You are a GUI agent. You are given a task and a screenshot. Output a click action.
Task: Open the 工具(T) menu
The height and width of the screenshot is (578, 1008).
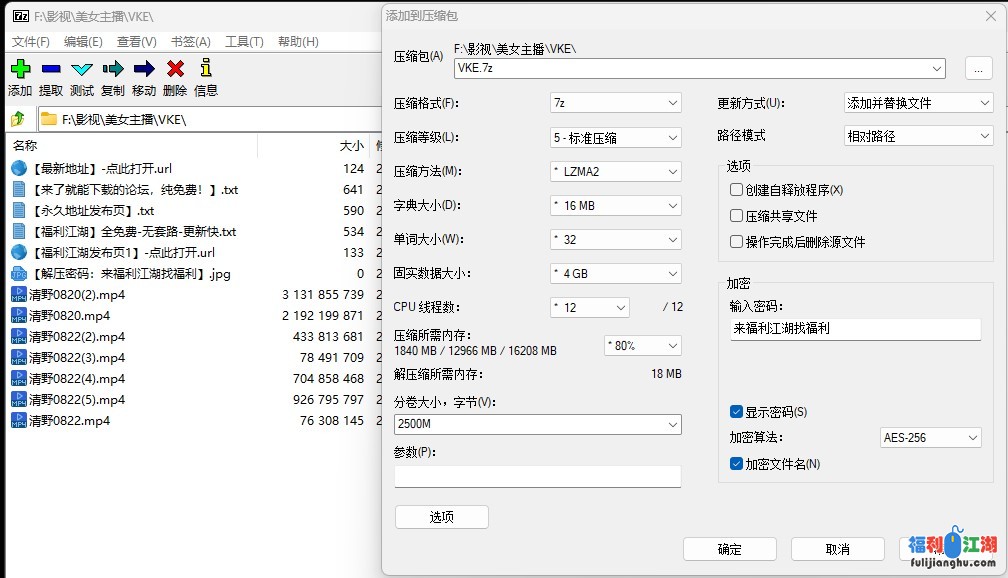point(244,42)
